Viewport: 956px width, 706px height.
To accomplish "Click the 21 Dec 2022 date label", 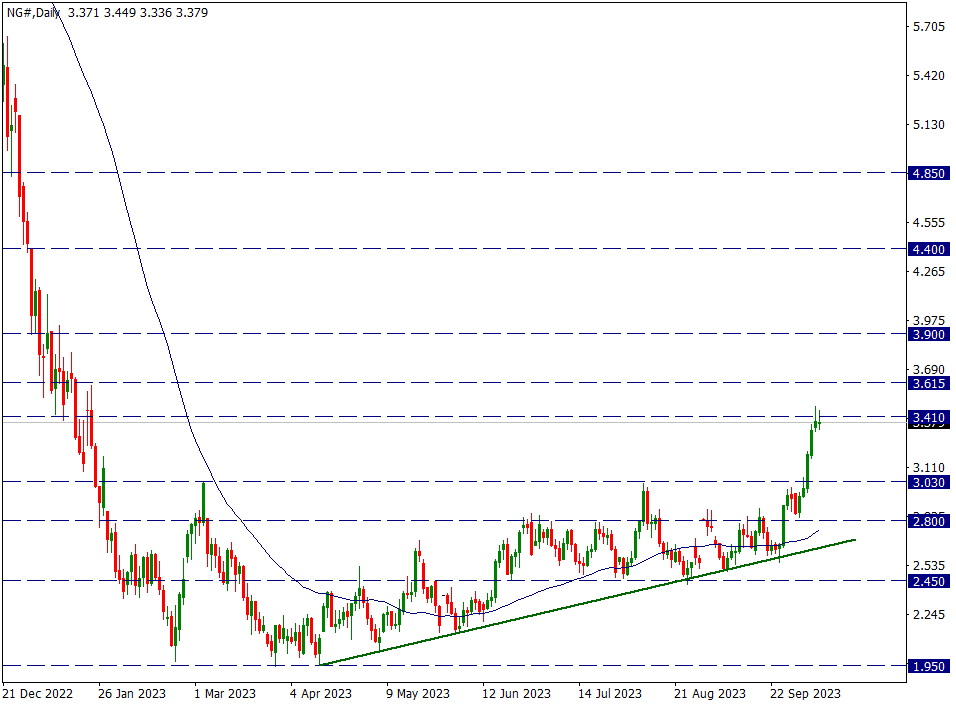I will tap(37, 694).
